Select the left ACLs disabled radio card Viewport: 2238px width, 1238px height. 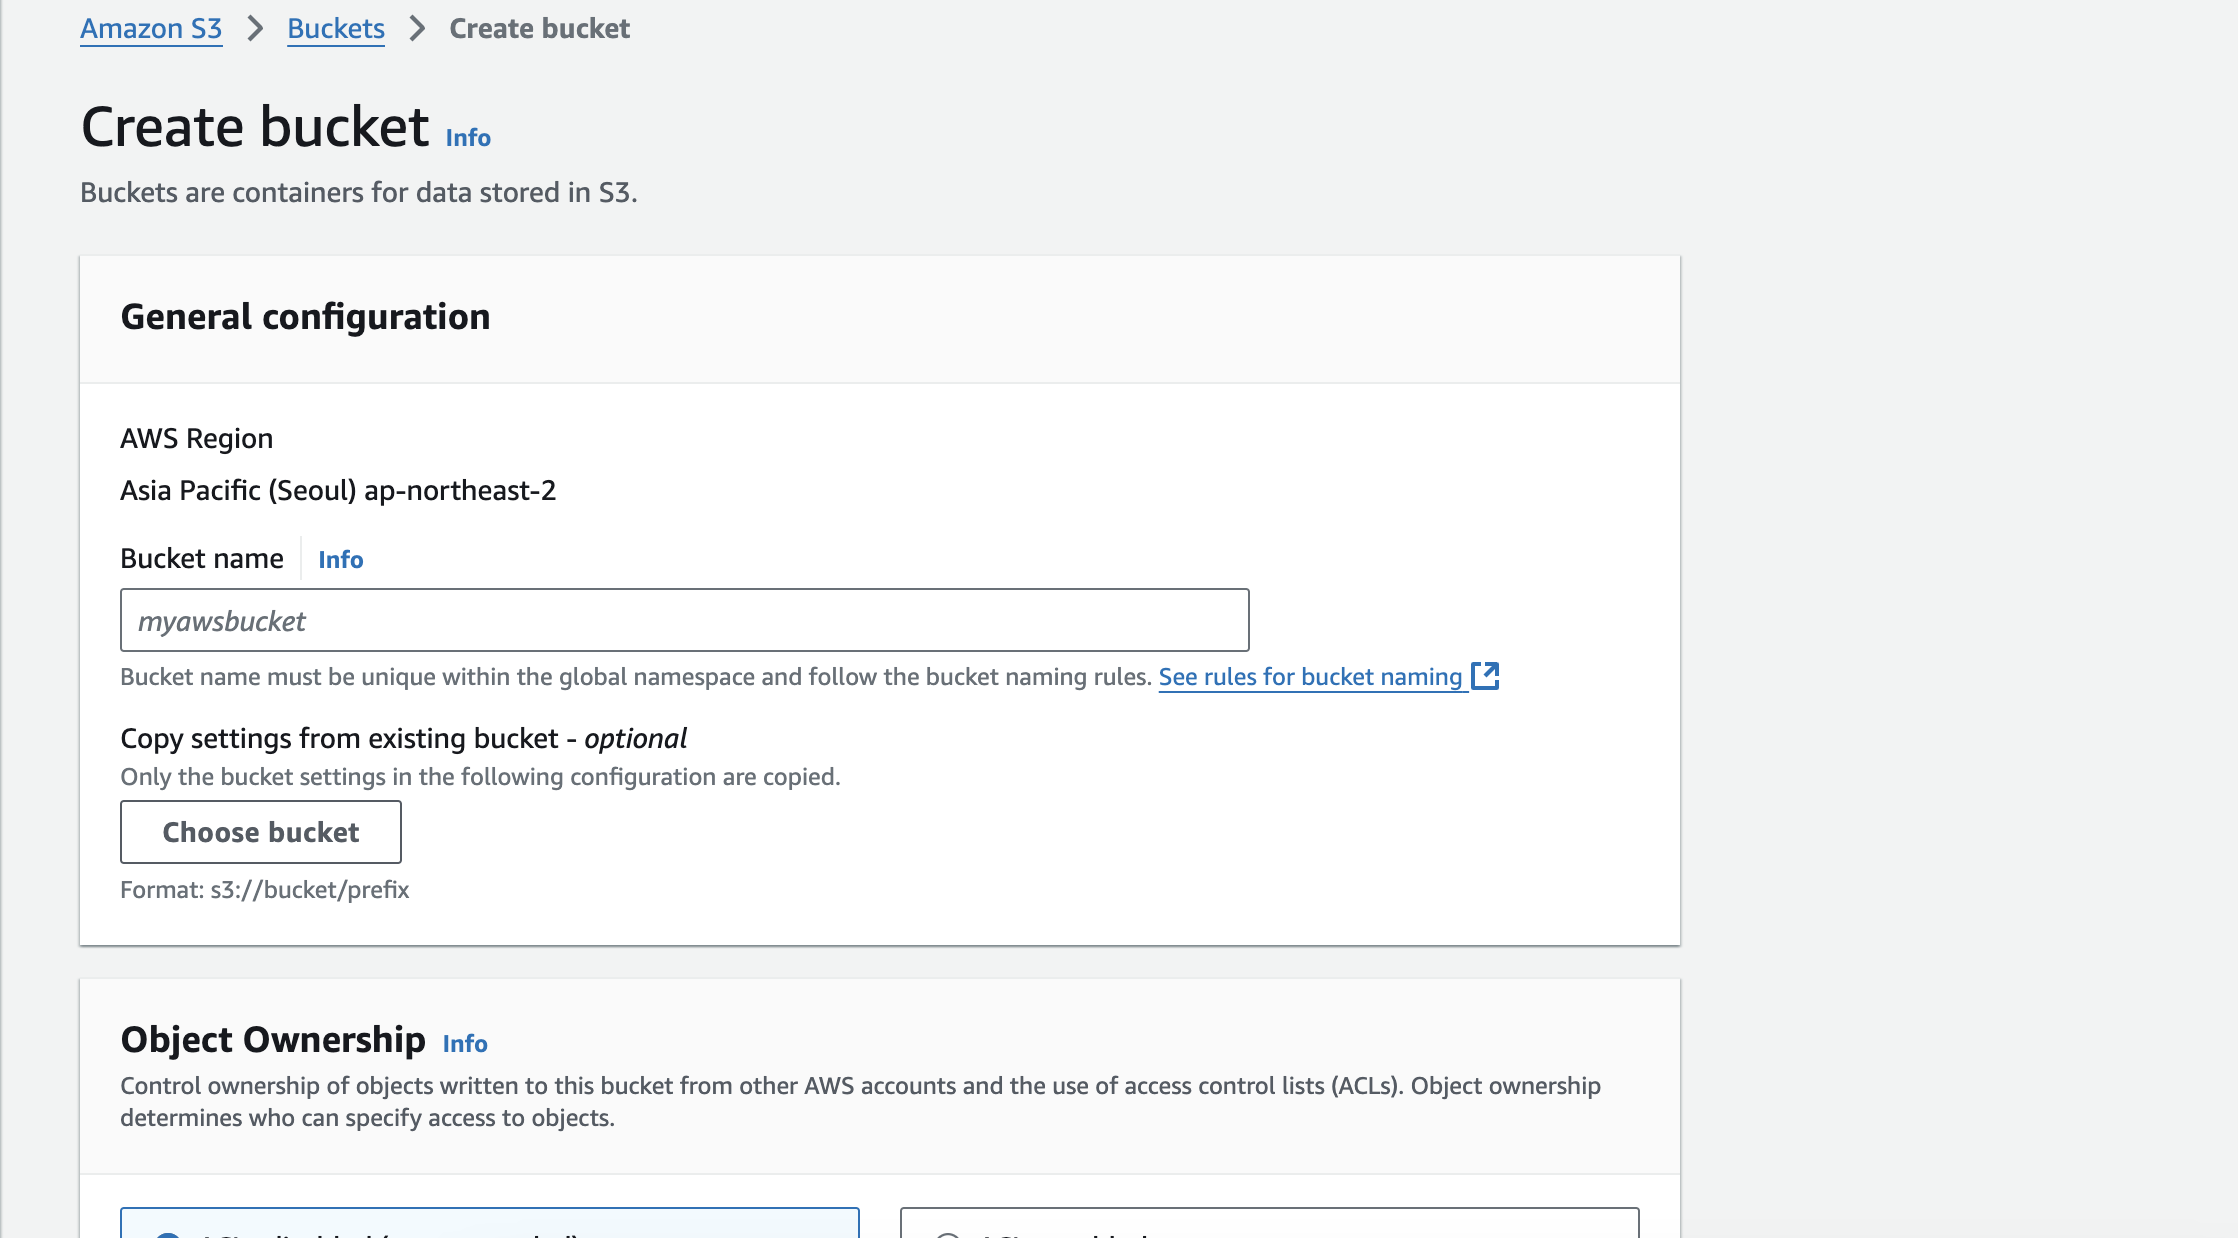point(489,1224)
